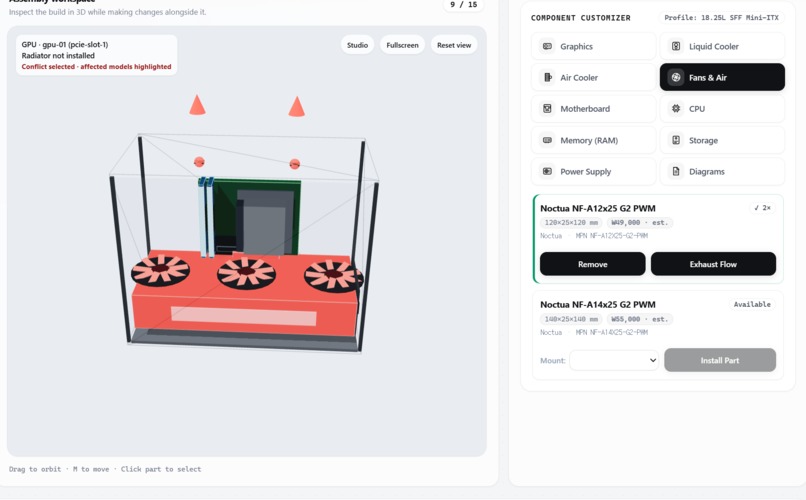This screenshot has height=500, width=806.
Task: Select the Liquid Cooler icon
Action: point(676,46)
